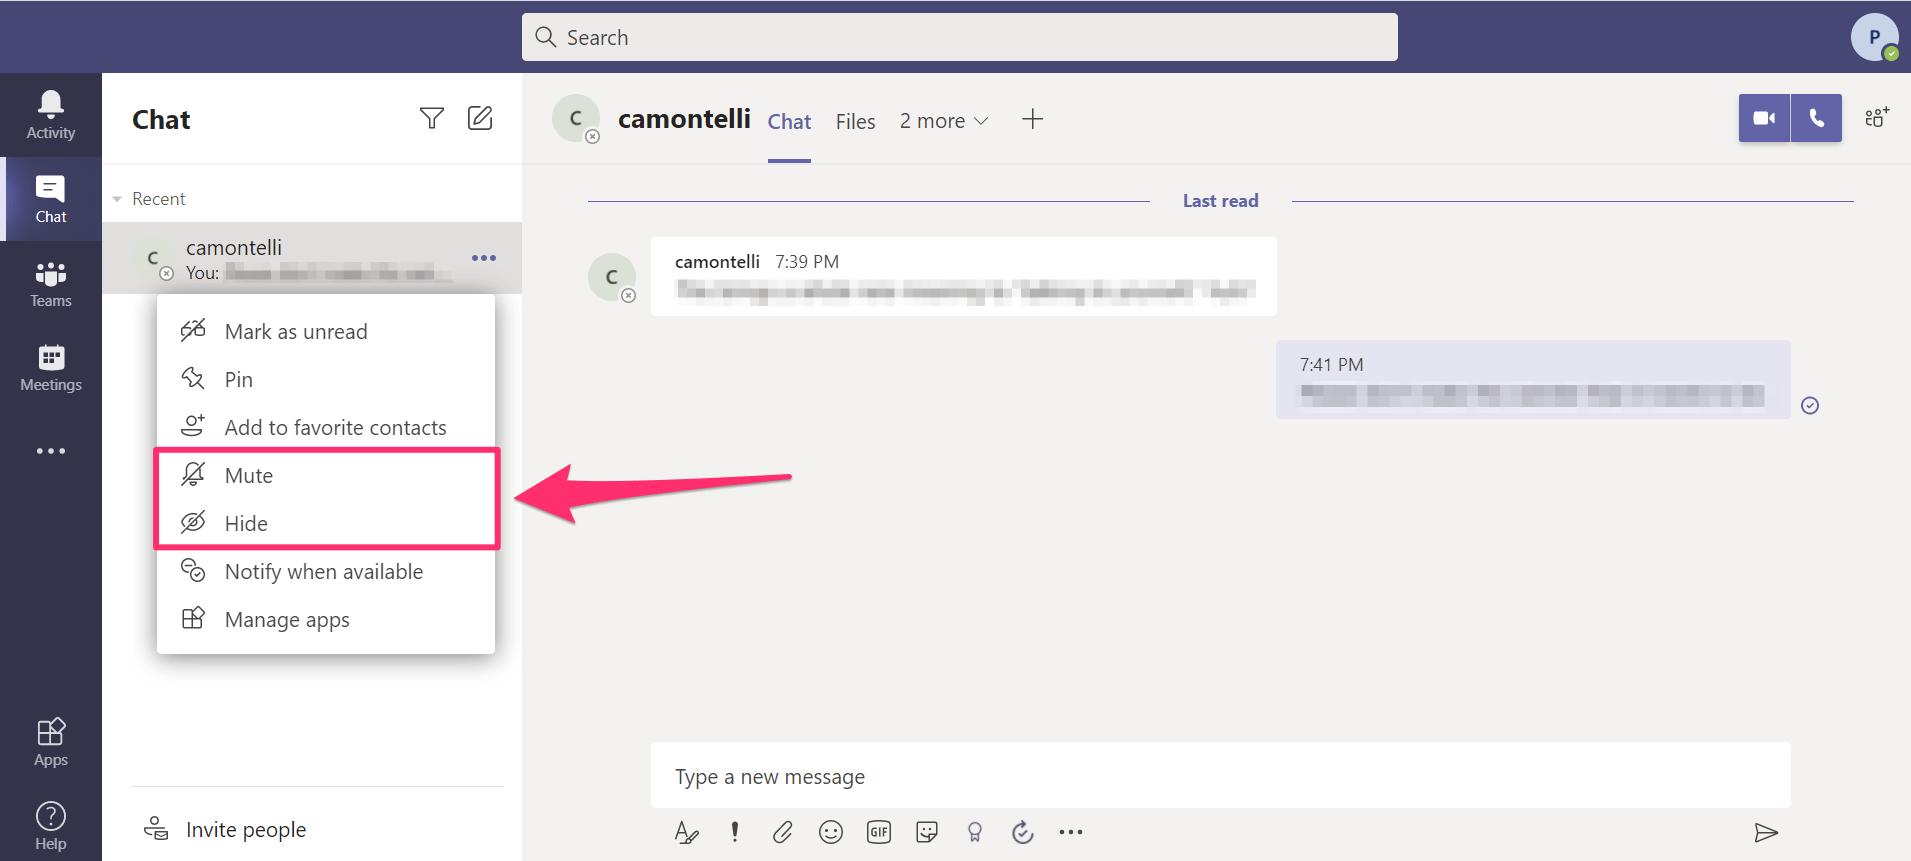Click the Search box
Image resolution: width=1911 pixels, height=861 pixels.
[960, 37]
